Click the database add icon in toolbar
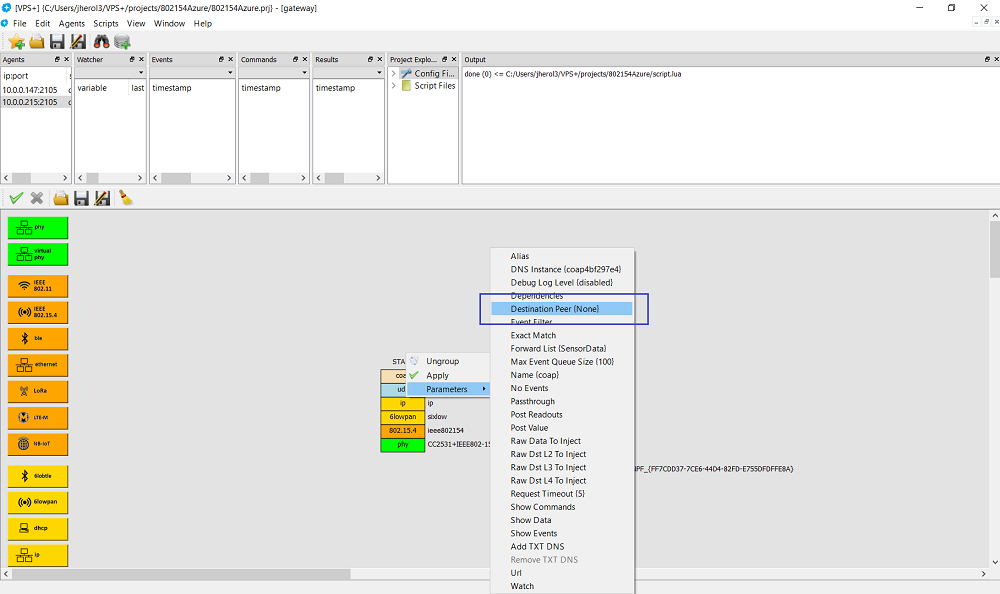Image resolution: width=1000 pixels, height=594 pixels. (x=123, y=41)
